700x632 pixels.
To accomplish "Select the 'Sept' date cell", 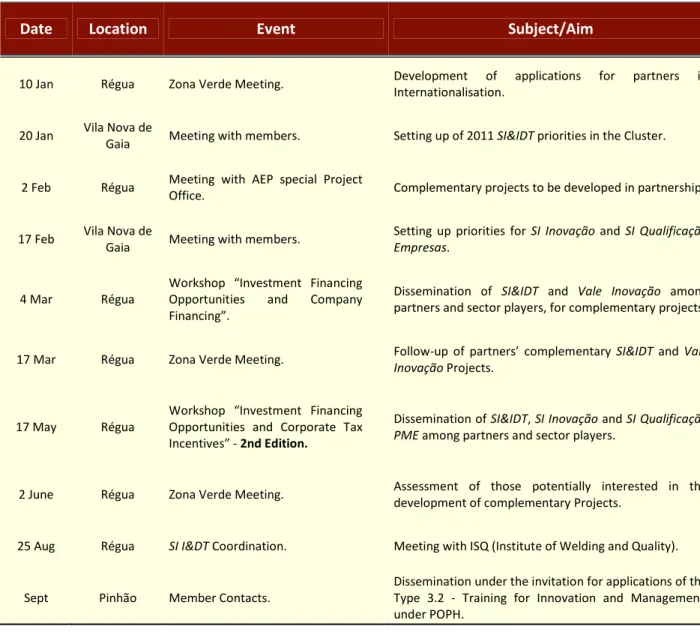I will 36,598.
